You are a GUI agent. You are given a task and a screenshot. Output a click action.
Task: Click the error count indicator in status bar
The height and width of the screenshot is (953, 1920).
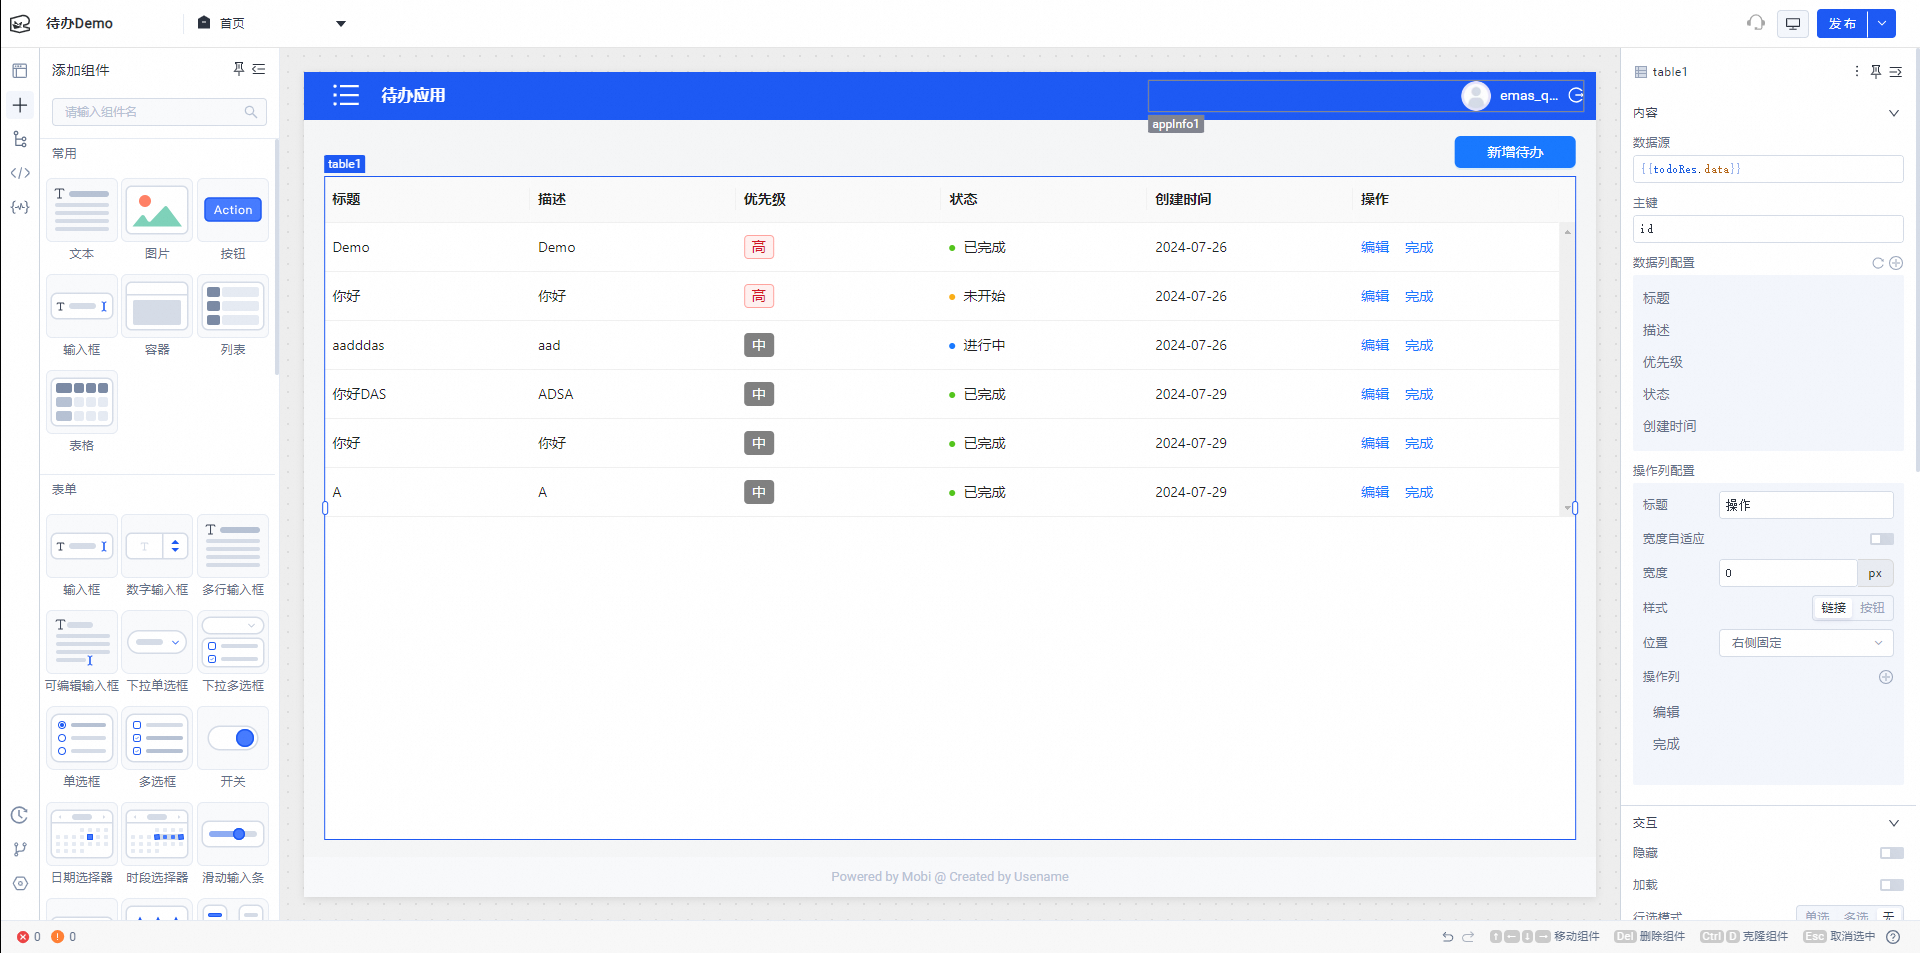pyautogui.click(x=29, y=937)
